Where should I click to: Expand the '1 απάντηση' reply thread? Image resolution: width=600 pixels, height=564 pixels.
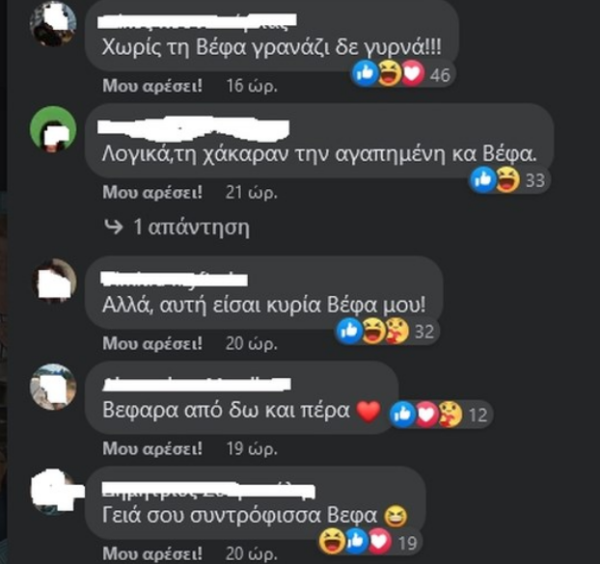click(x=177, y=227)
